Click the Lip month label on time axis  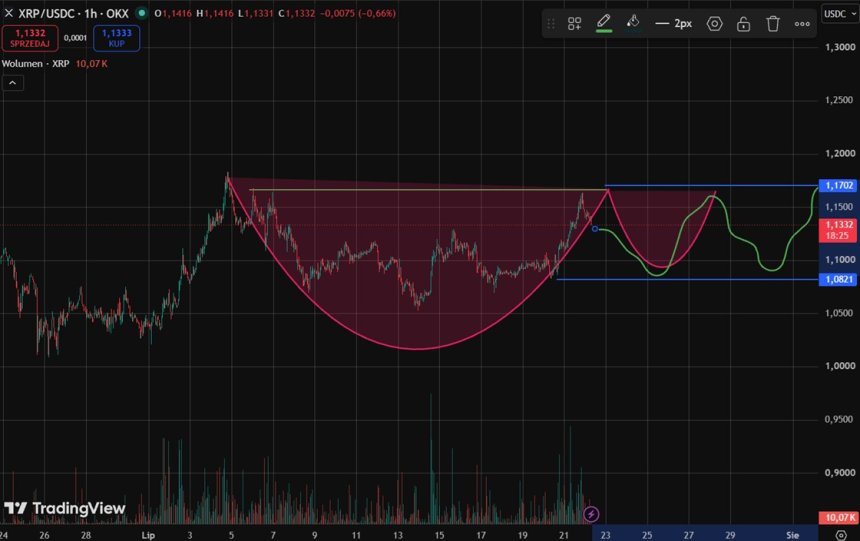pos(148,535)
